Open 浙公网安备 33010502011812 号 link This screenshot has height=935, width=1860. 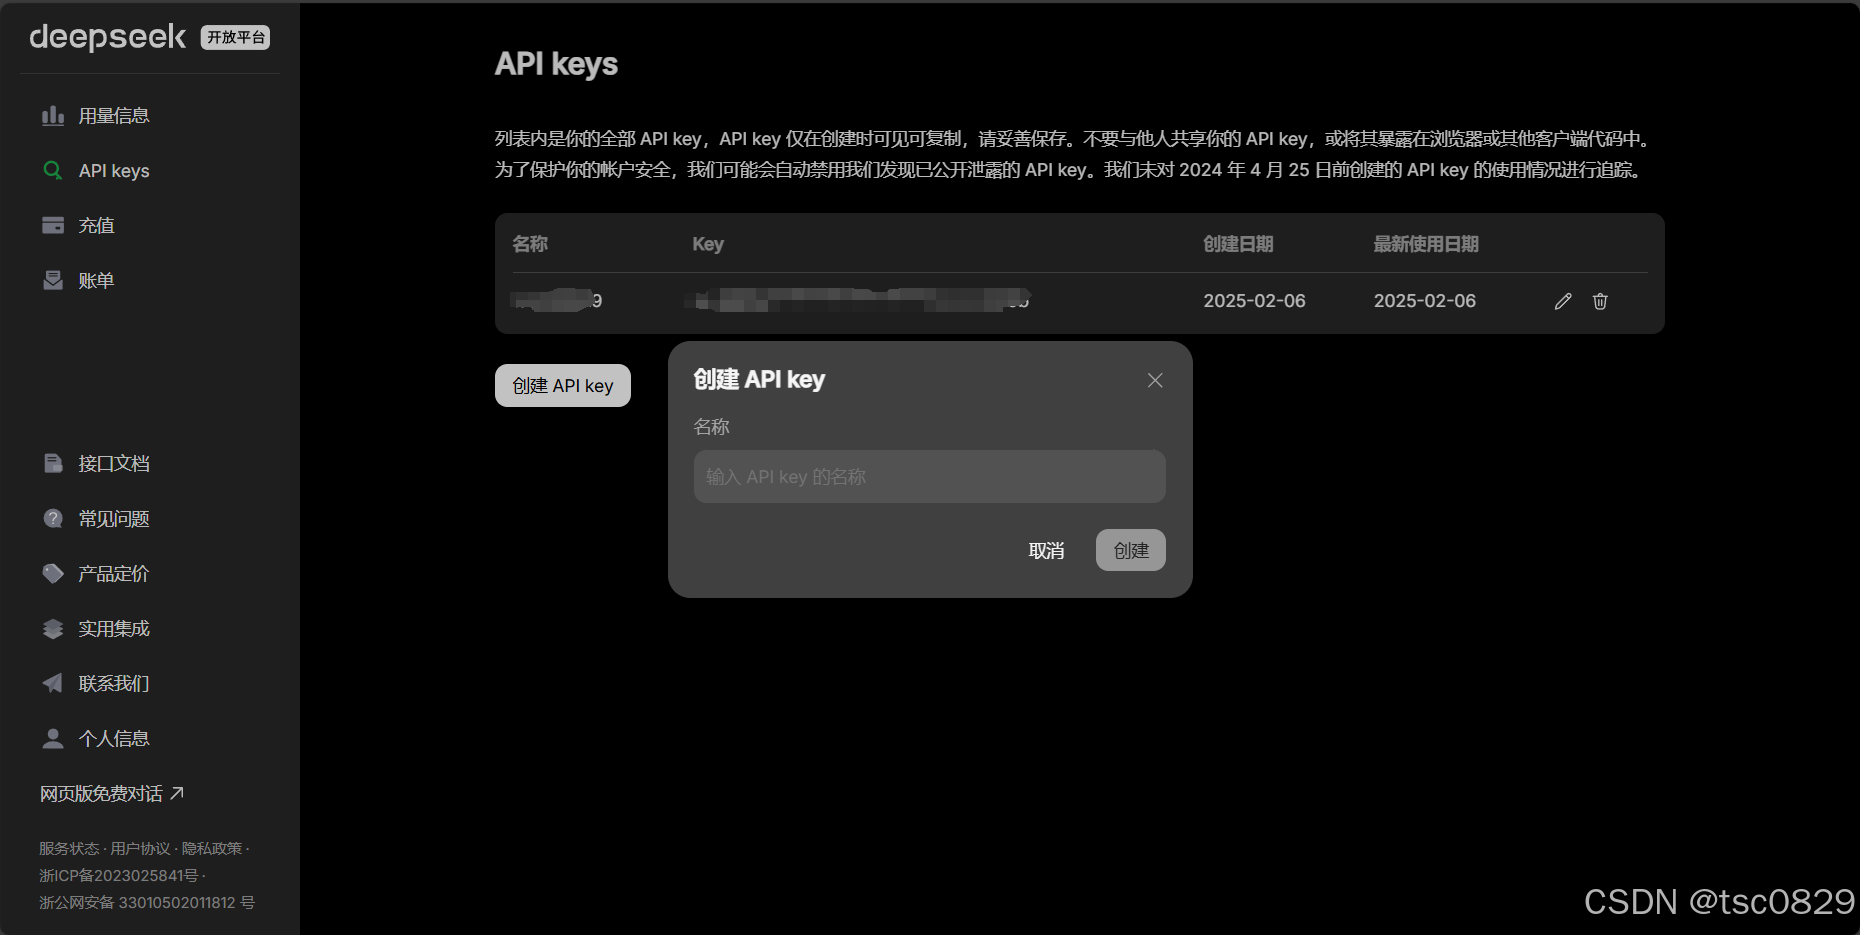147,903
